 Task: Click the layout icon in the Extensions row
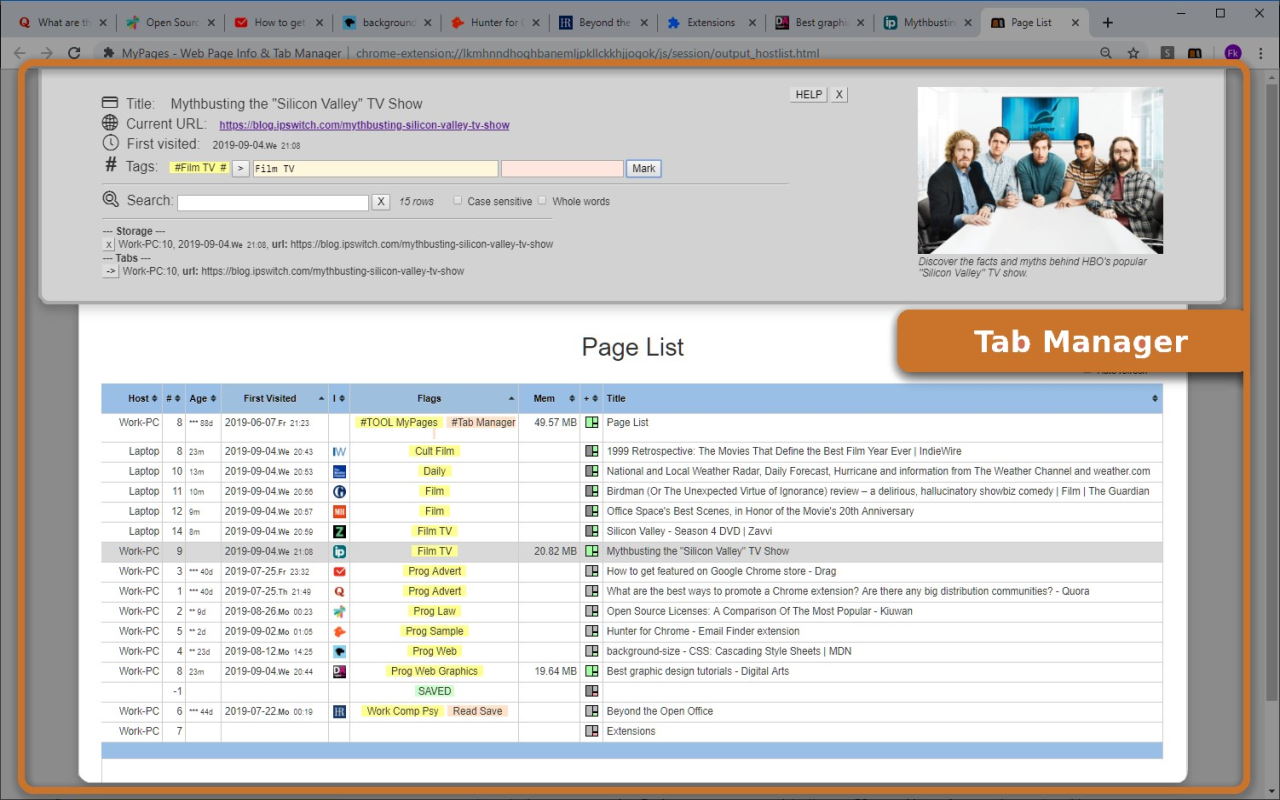click(x=591, y=731)
